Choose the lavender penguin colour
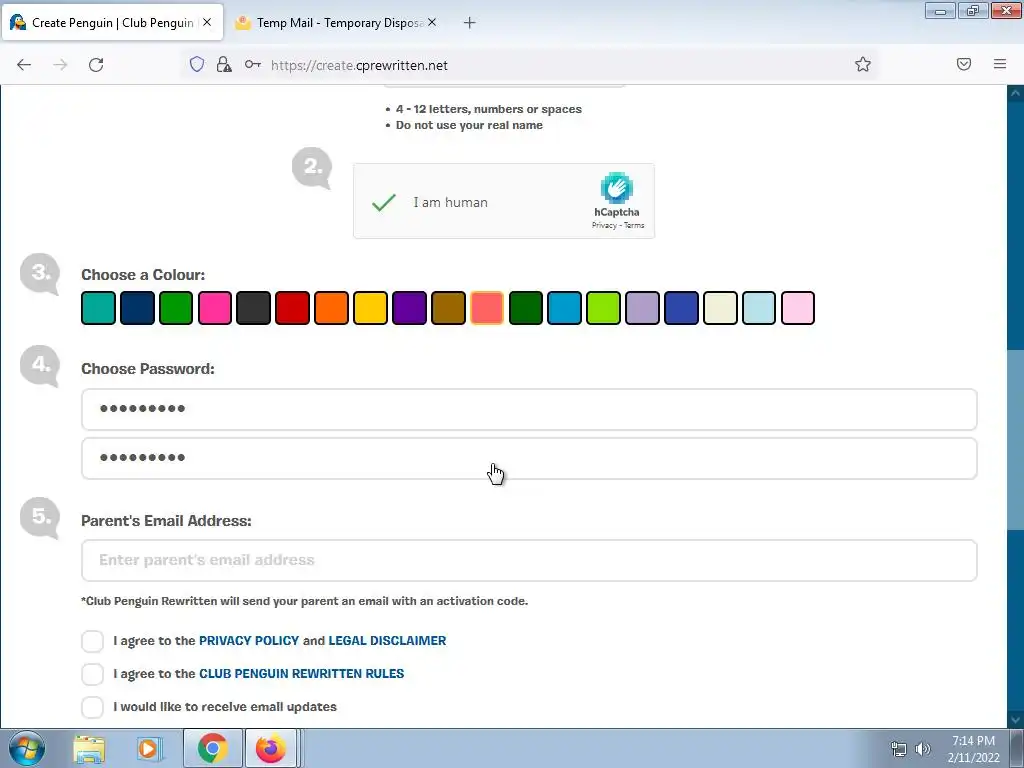This screenshot has width=1024, height=768. point(643,308)
